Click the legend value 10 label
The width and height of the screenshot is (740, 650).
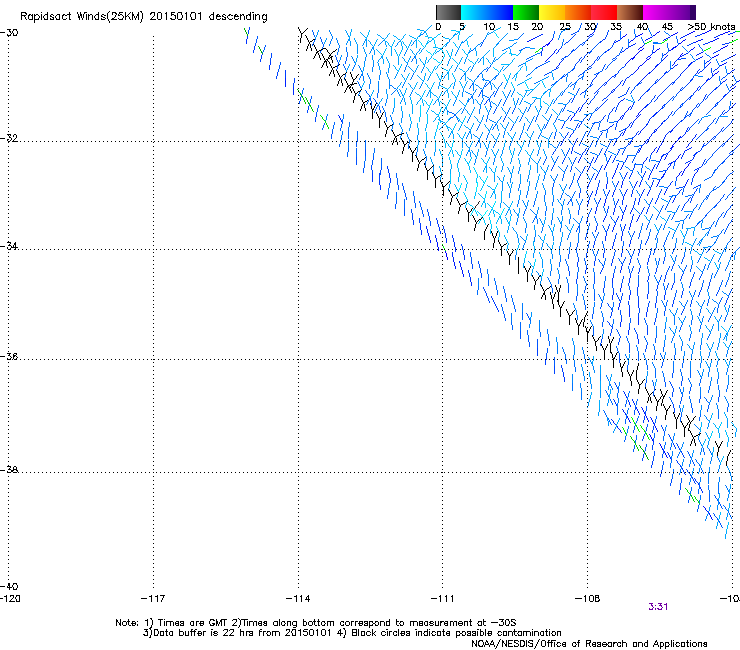pos(489,27)
